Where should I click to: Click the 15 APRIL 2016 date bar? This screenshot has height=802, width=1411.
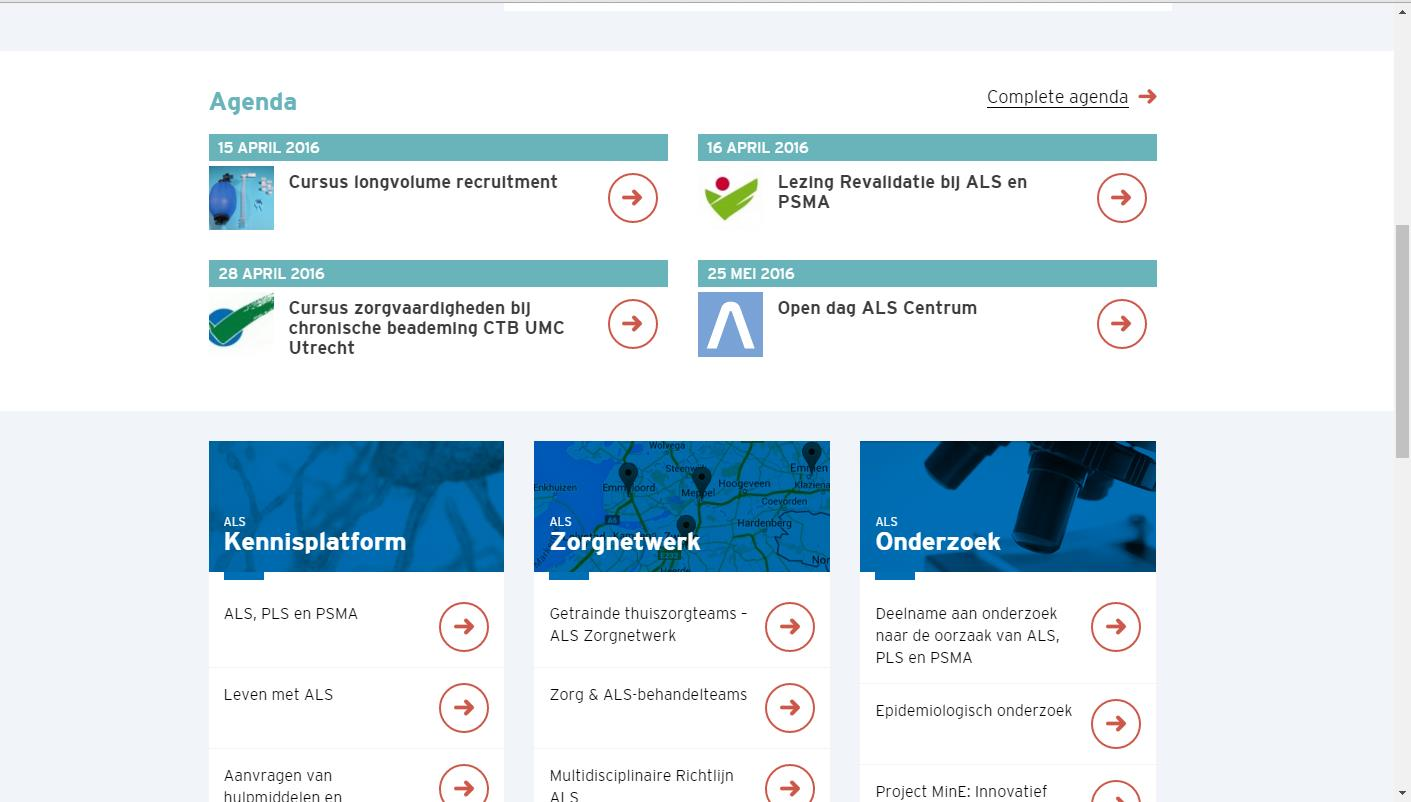[438, 147]
